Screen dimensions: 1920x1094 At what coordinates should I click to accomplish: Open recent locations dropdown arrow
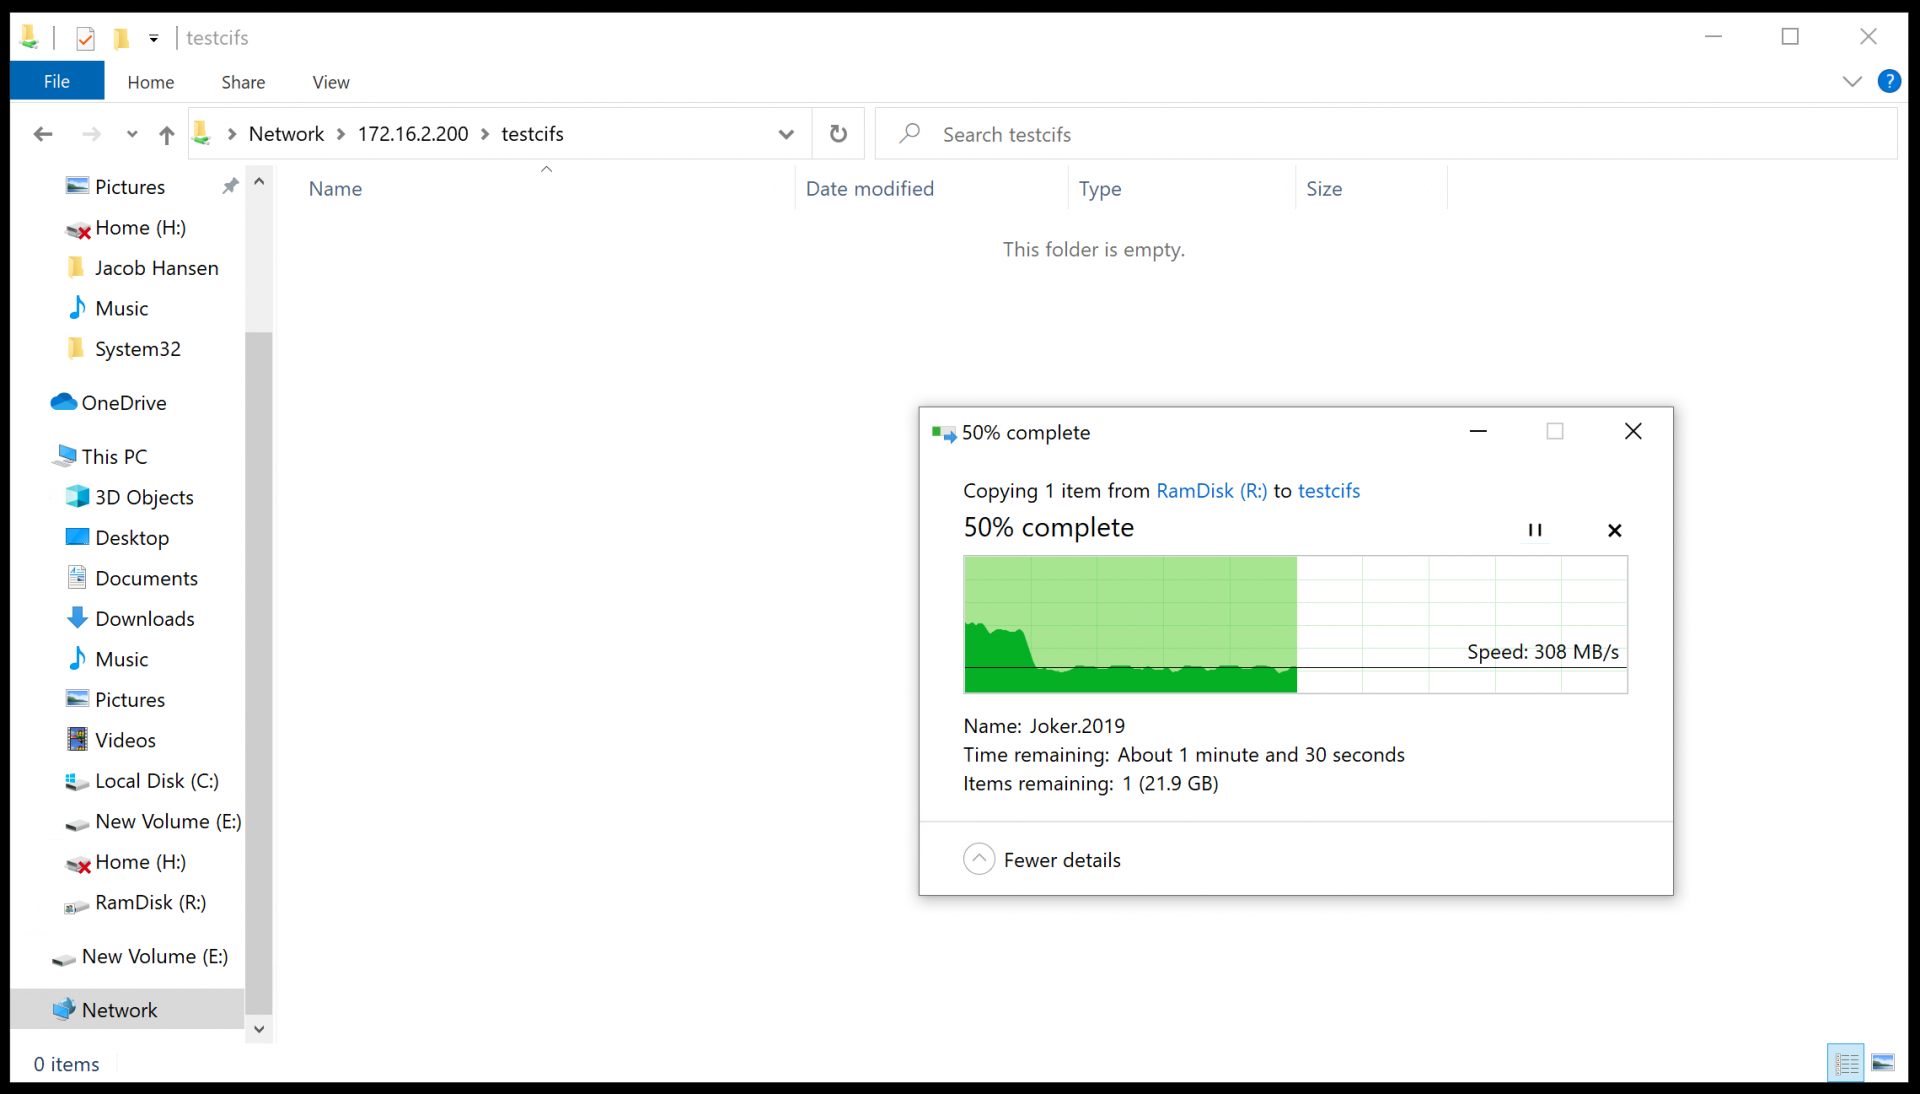131,134
